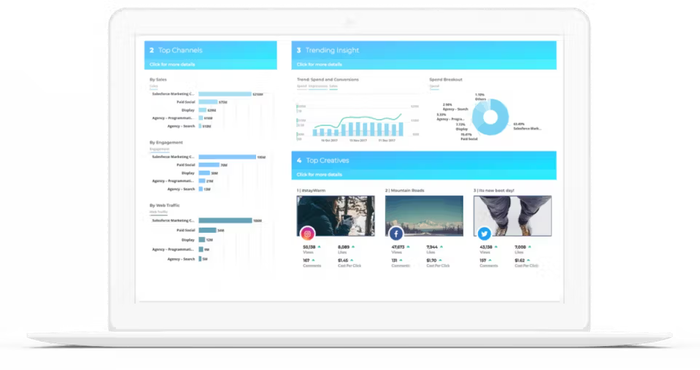This screenshot has height=370, width=700.
Task: Open the boots creative thumbnail
Action: pyautogui.click(x=512, y=216)
